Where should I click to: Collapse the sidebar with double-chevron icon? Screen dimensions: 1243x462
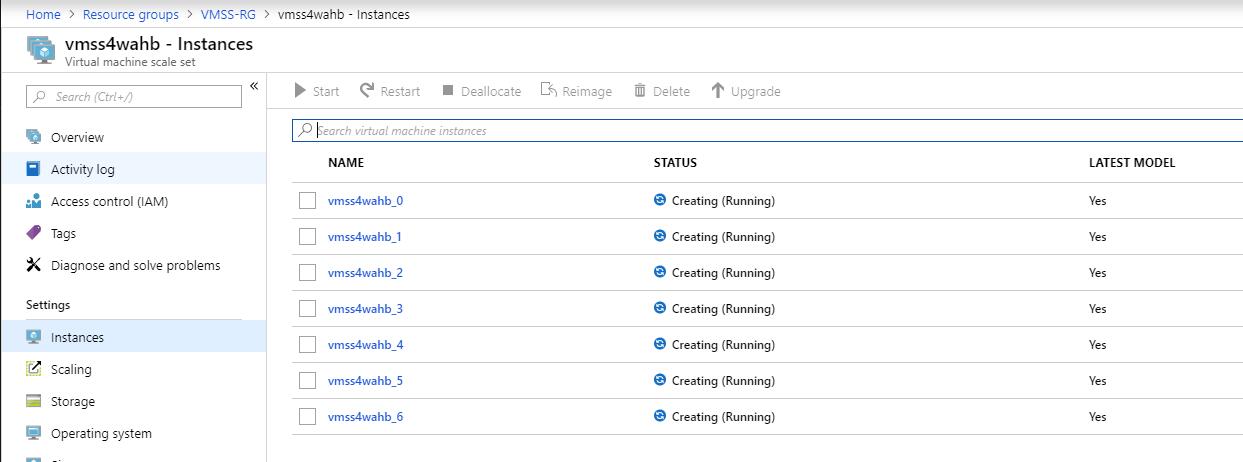tap(254, 86)
